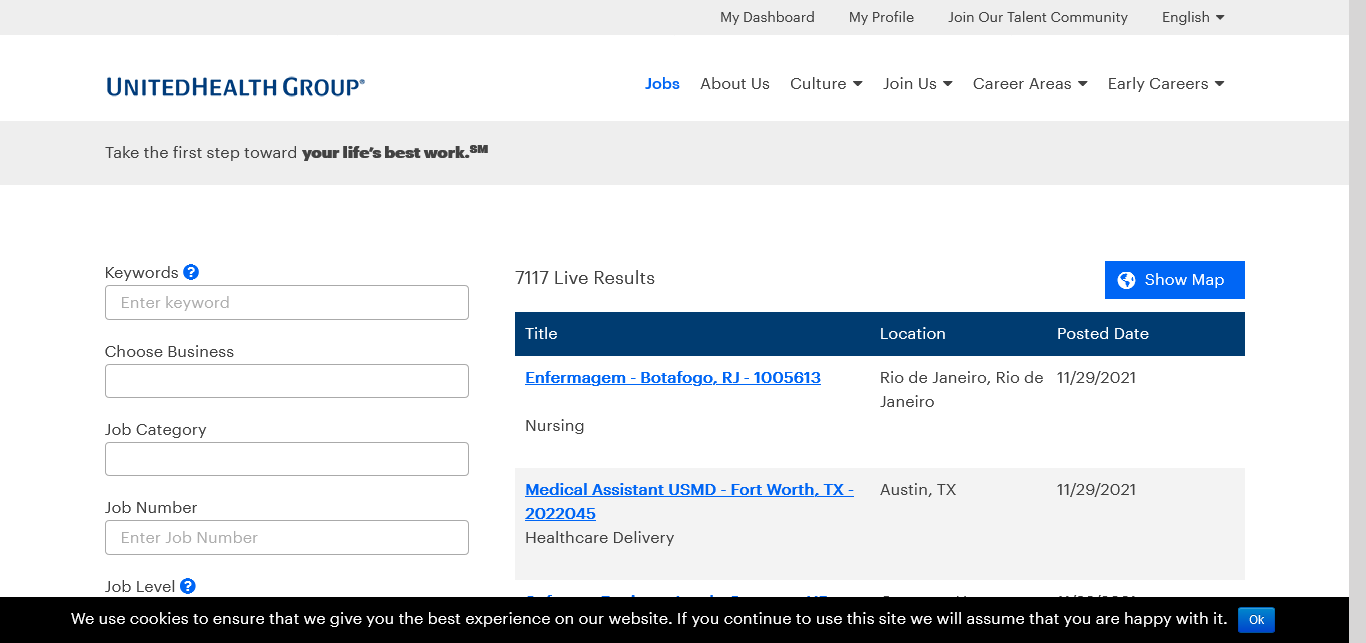This screenshot has height=643, width=1366.
Task: Click the Choose Business field
Action: coord(287,381)
